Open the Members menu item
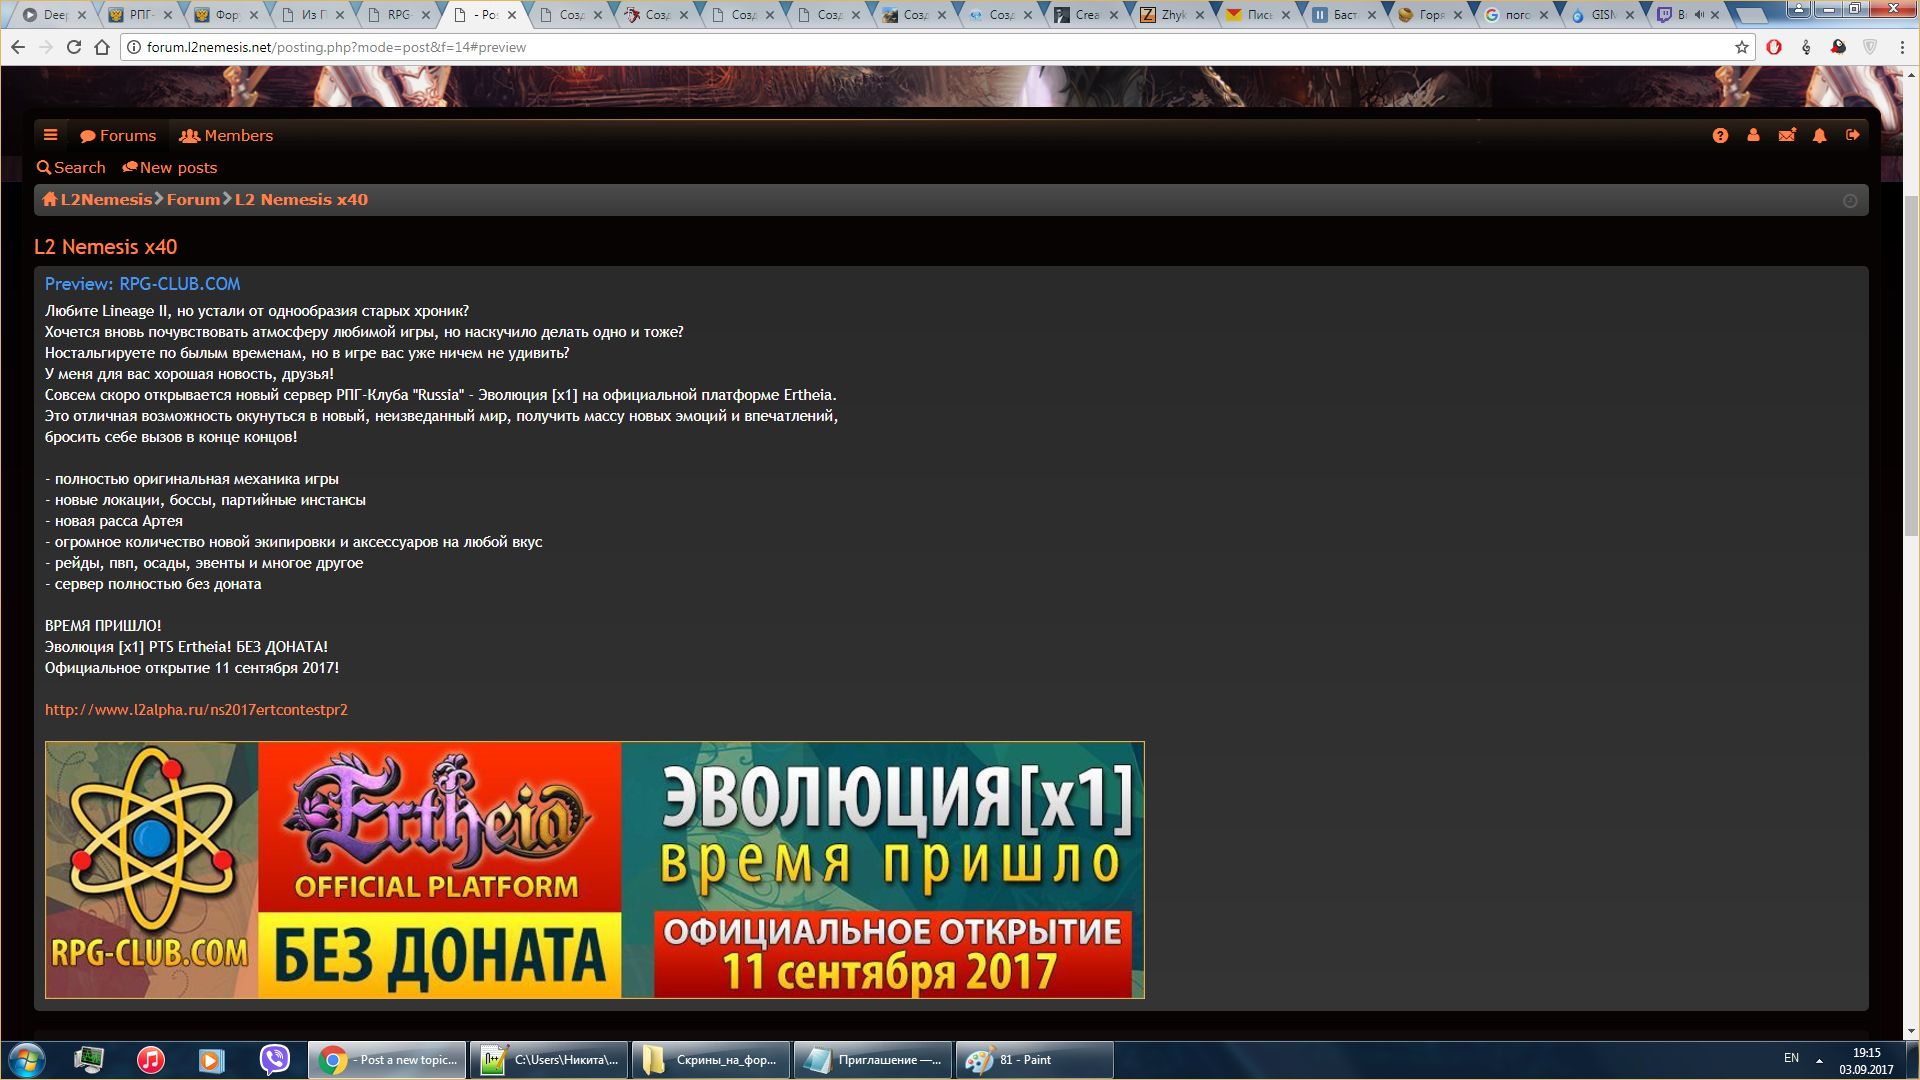The image size is (1920, 1080). (226, 135)
